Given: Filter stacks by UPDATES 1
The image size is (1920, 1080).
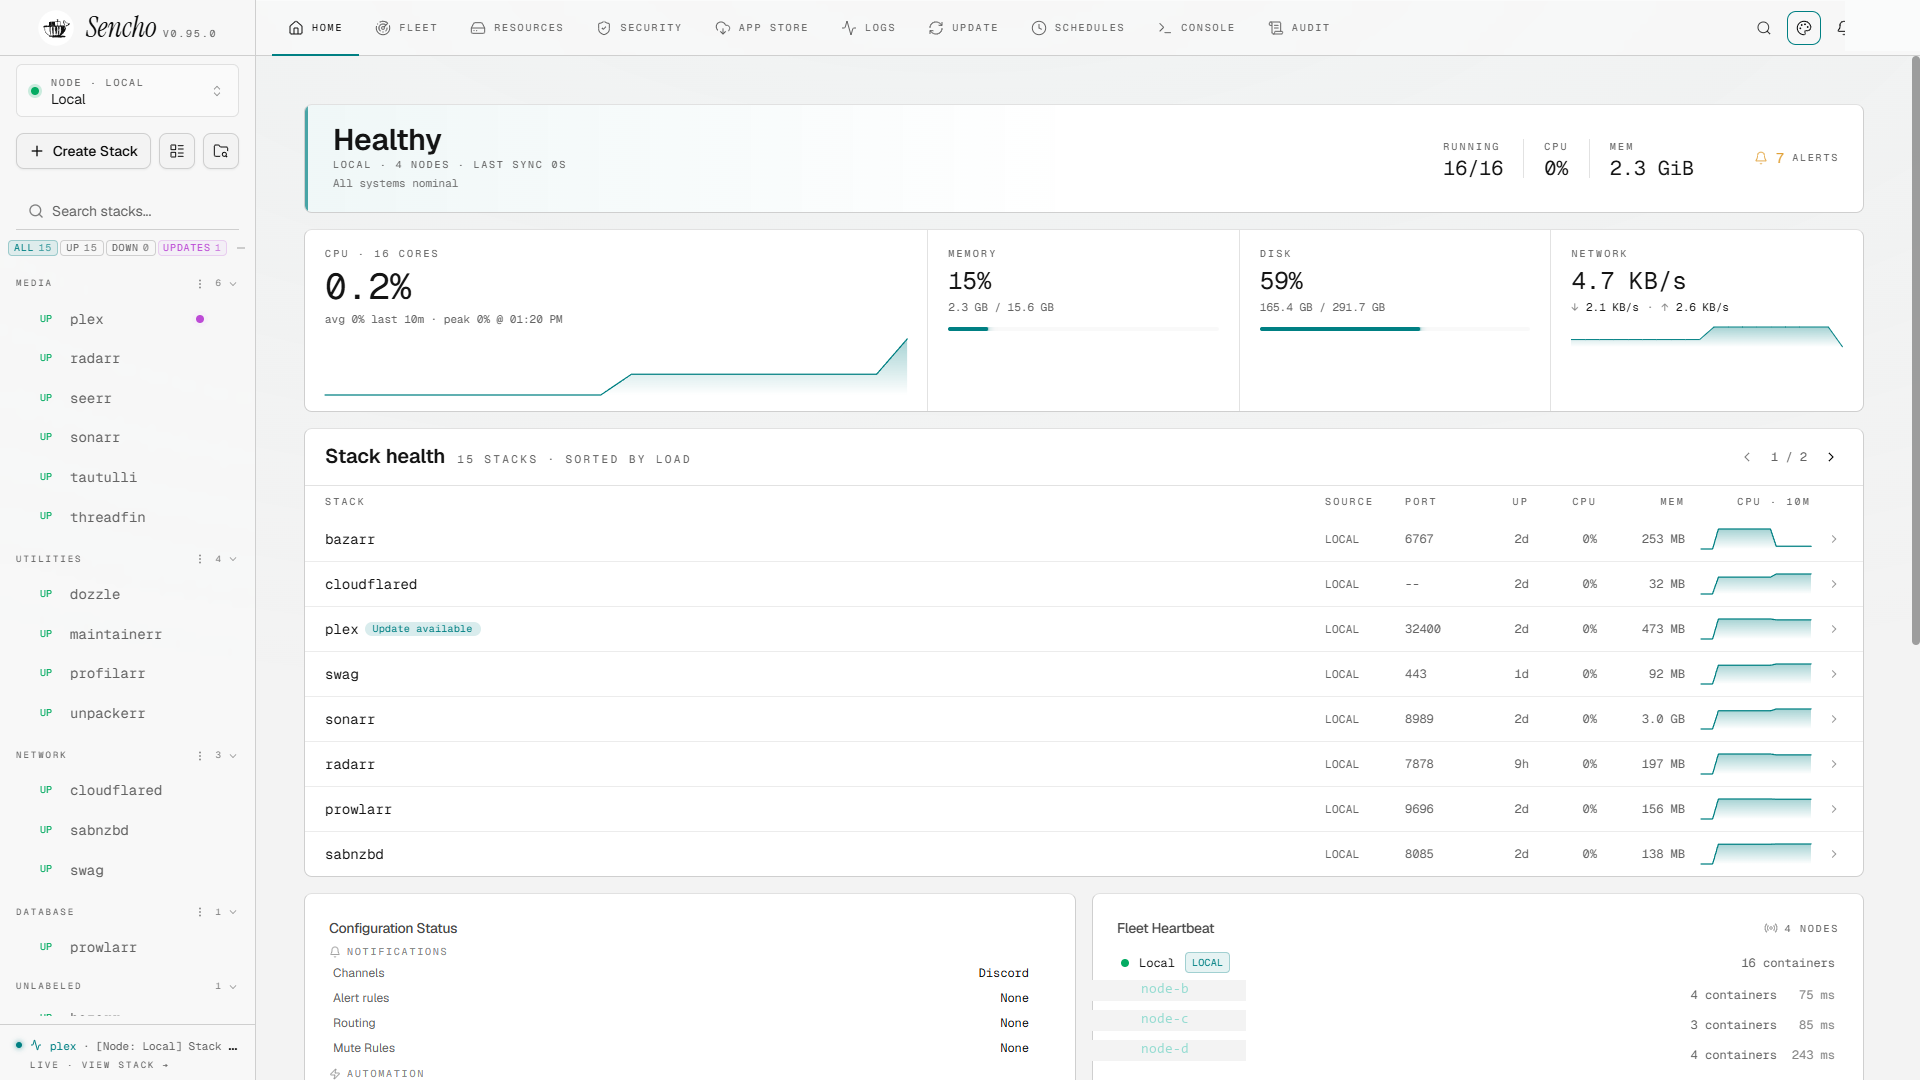Looking at the screenshot, I should click(192, 248).
